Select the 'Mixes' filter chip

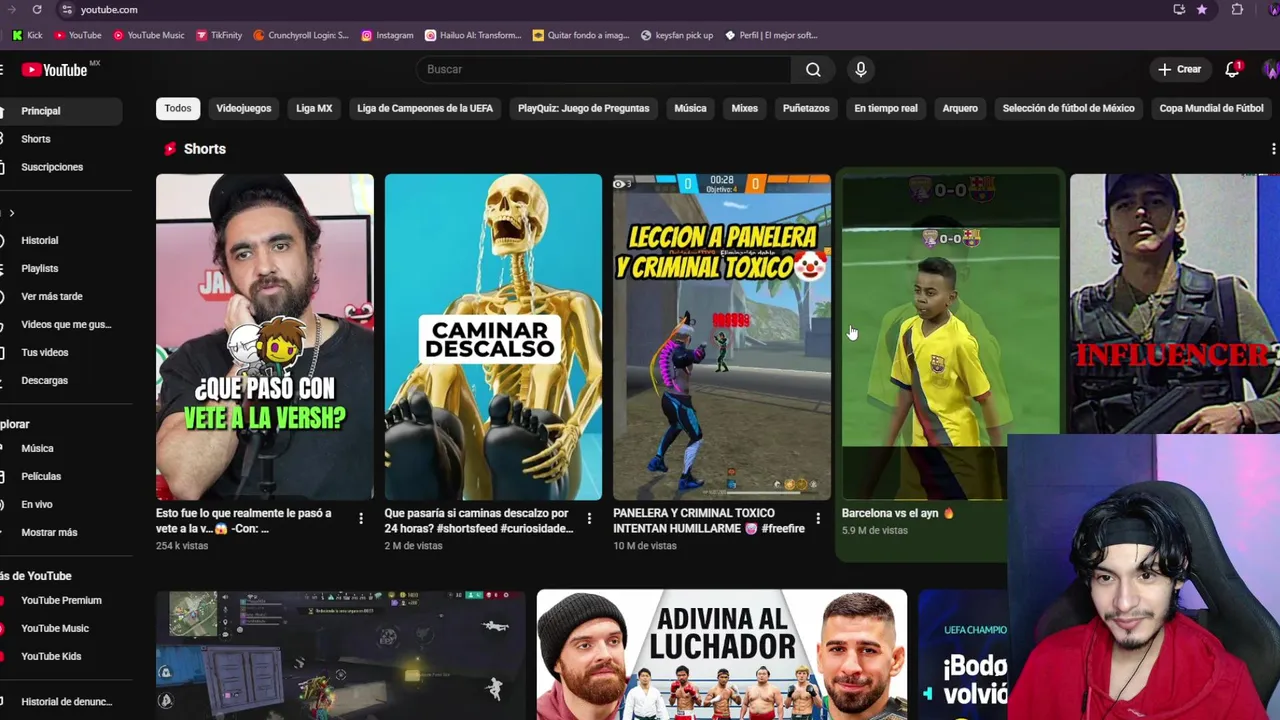pyautogui.click(x=745, y=108)
